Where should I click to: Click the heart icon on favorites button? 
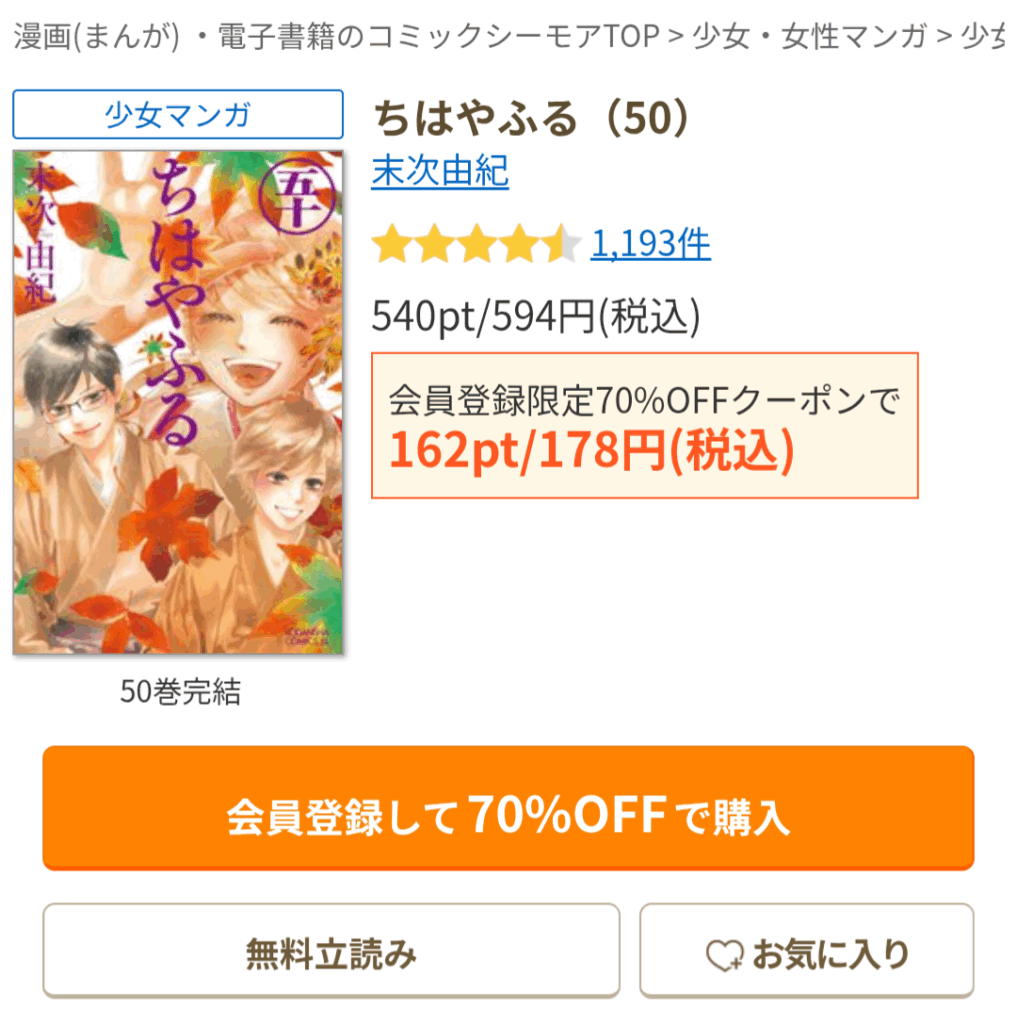point(724,955)
